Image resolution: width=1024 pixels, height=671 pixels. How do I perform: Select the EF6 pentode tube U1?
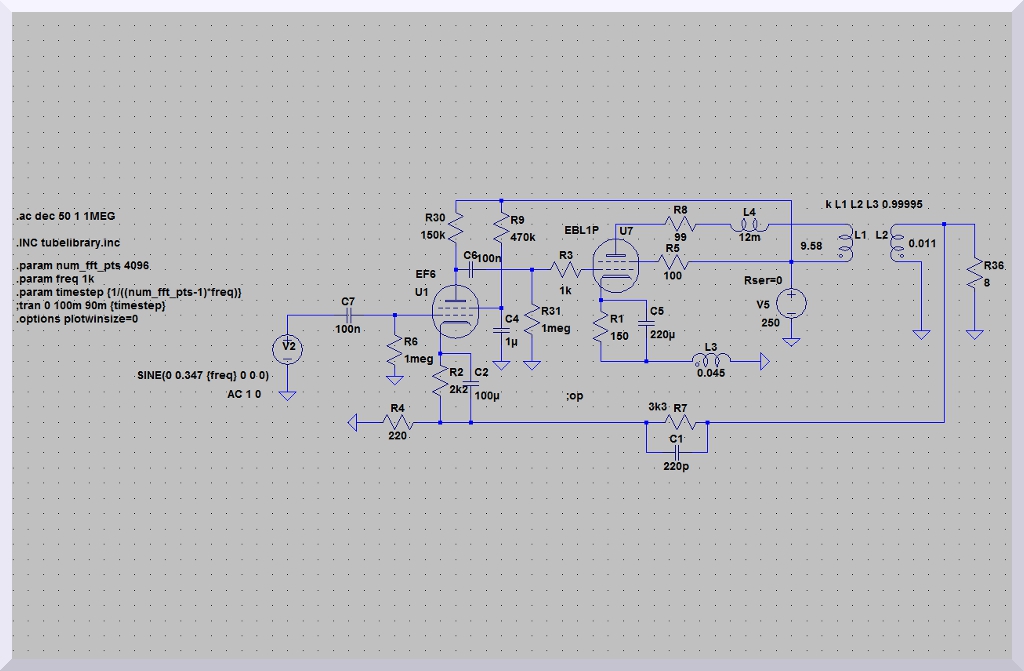click(x=455, y=309)
